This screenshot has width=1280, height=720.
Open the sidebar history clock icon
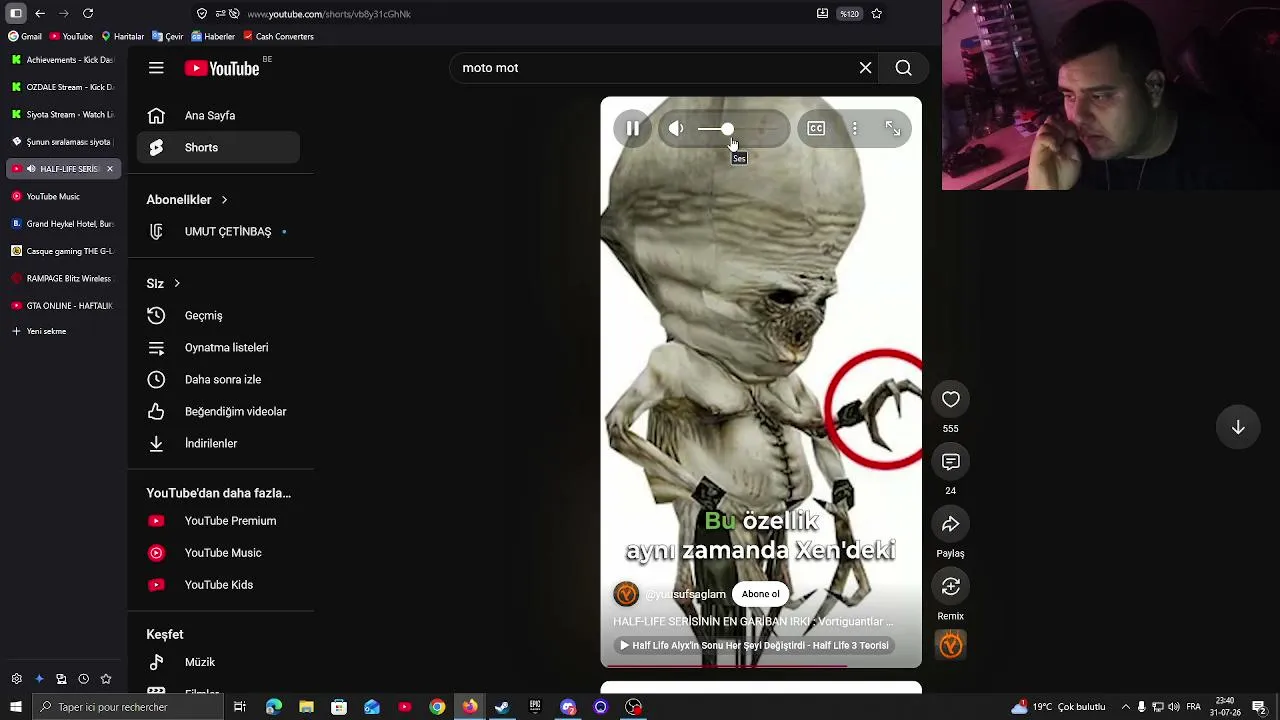(x=83, y=679)
